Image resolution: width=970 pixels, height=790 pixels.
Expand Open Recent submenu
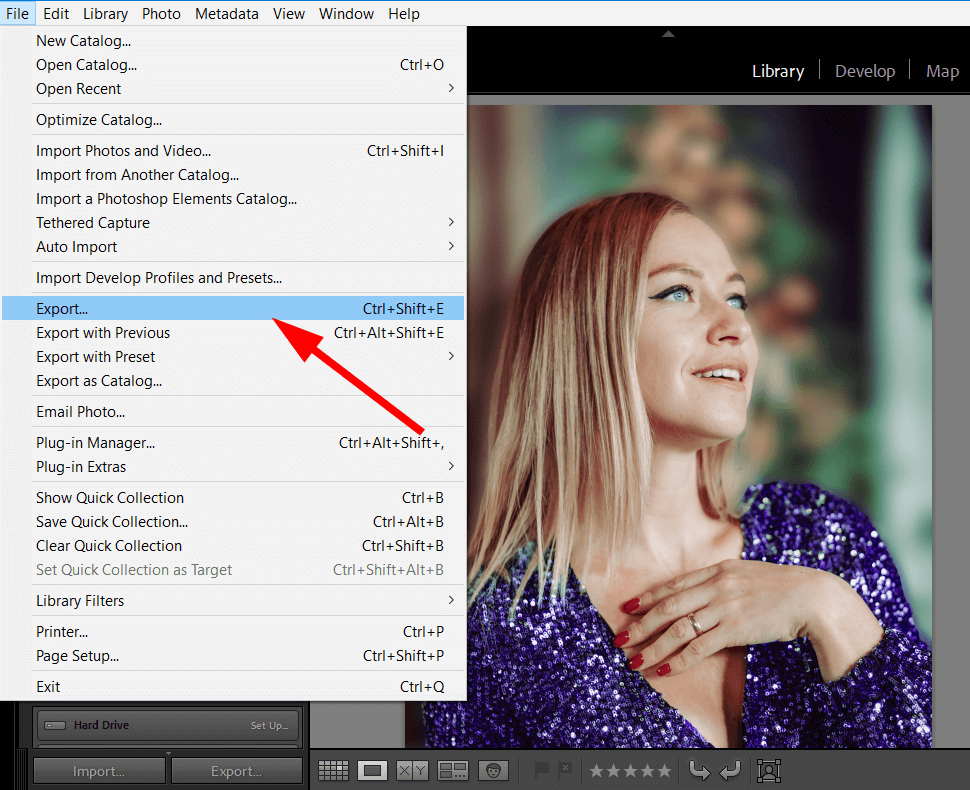(451, 88)
